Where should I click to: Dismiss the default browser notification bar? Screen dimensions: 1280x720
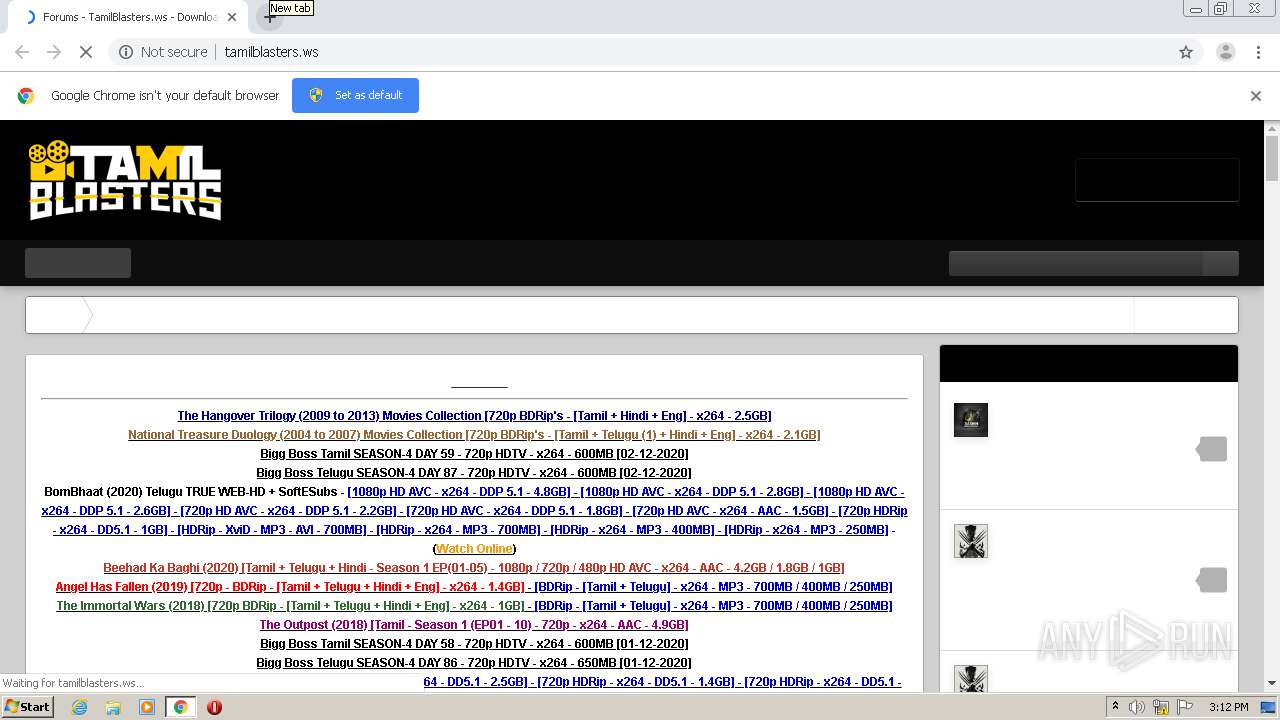1256,96
